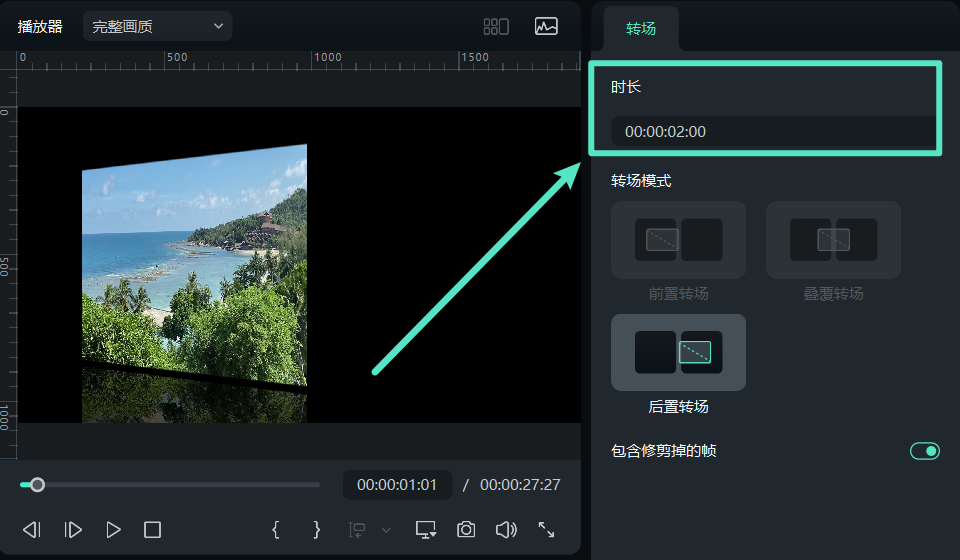The height and width of the screenshot is (560, 960).
Task: Toggle 包含修剪掉的帧 switch
Action: (x=924, y=451)
